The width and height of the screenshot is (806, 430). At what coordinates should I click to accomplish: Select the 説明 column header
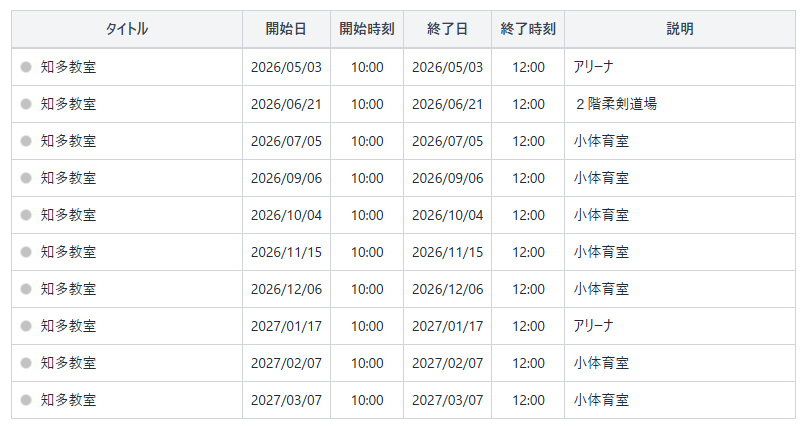pos(680,29)
